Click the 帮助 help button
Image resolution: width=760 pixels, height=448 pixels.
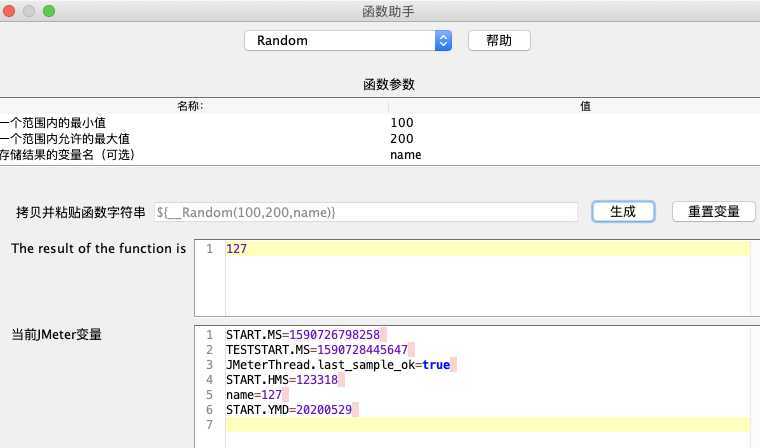[x=499, y=41]
